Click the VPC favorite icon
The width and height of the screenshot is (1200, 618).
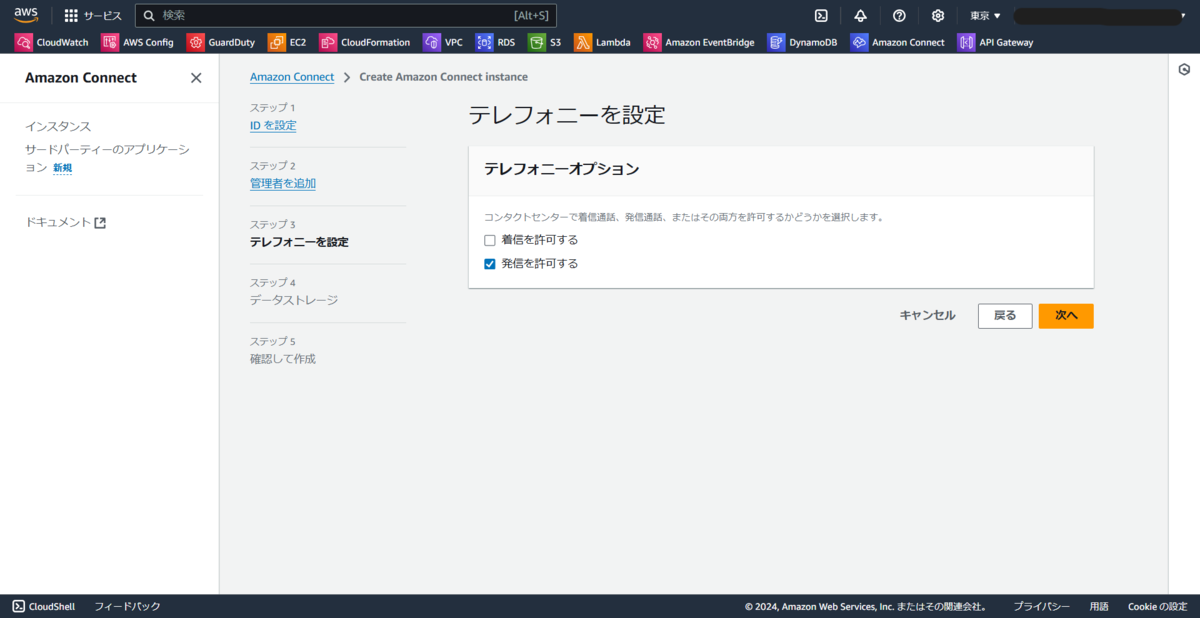pos(432,42)
